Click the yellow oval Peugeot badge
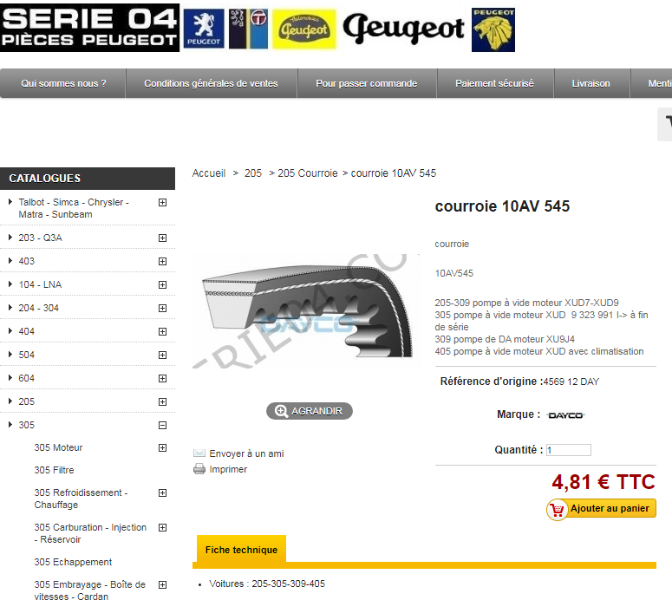Viewport: 672px width, 600px height. [304, 29]
